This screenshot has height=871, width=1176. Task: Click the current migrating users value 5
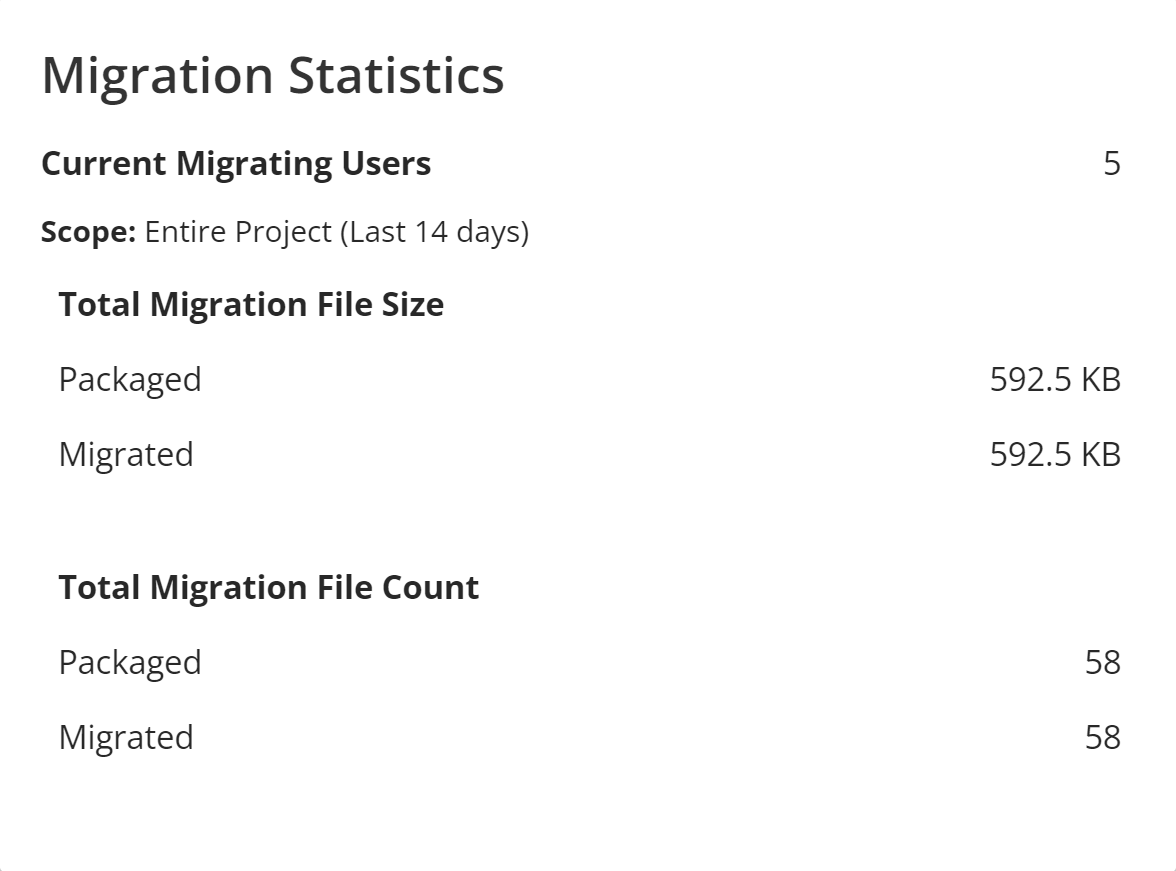pyautogui.click(x=1112, y=164)
